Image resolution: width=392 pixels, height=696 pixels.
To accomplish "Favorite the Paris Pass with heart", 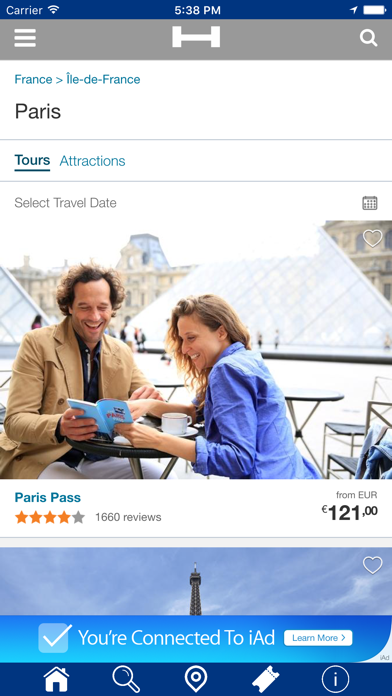I will [372, 238].
